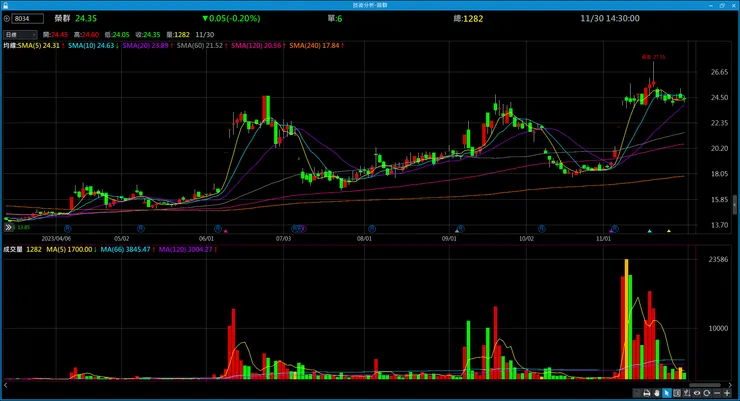Click the vertical scroll handle on the chart's right edge
Viewport: 740px width, 401px height.
click(734, 205)
